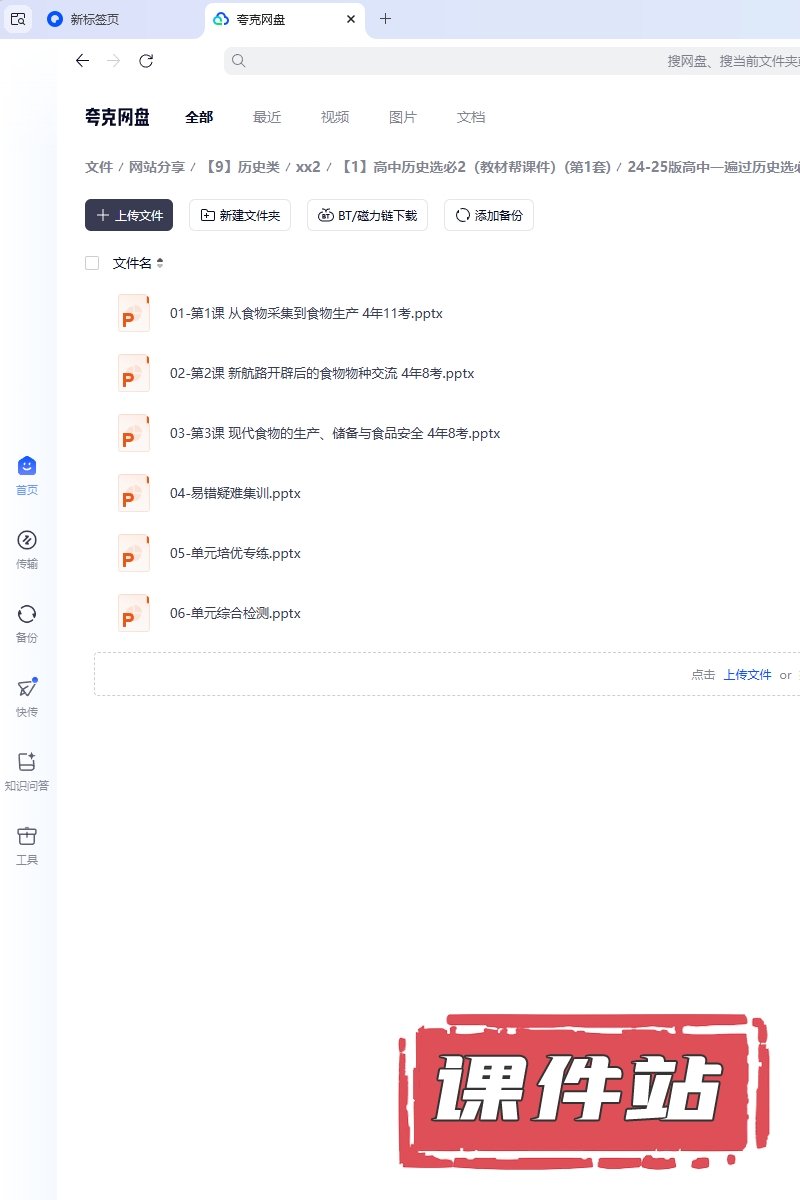Click 添加备份 button
This screenshot has height=1200, width=800.
489,215
